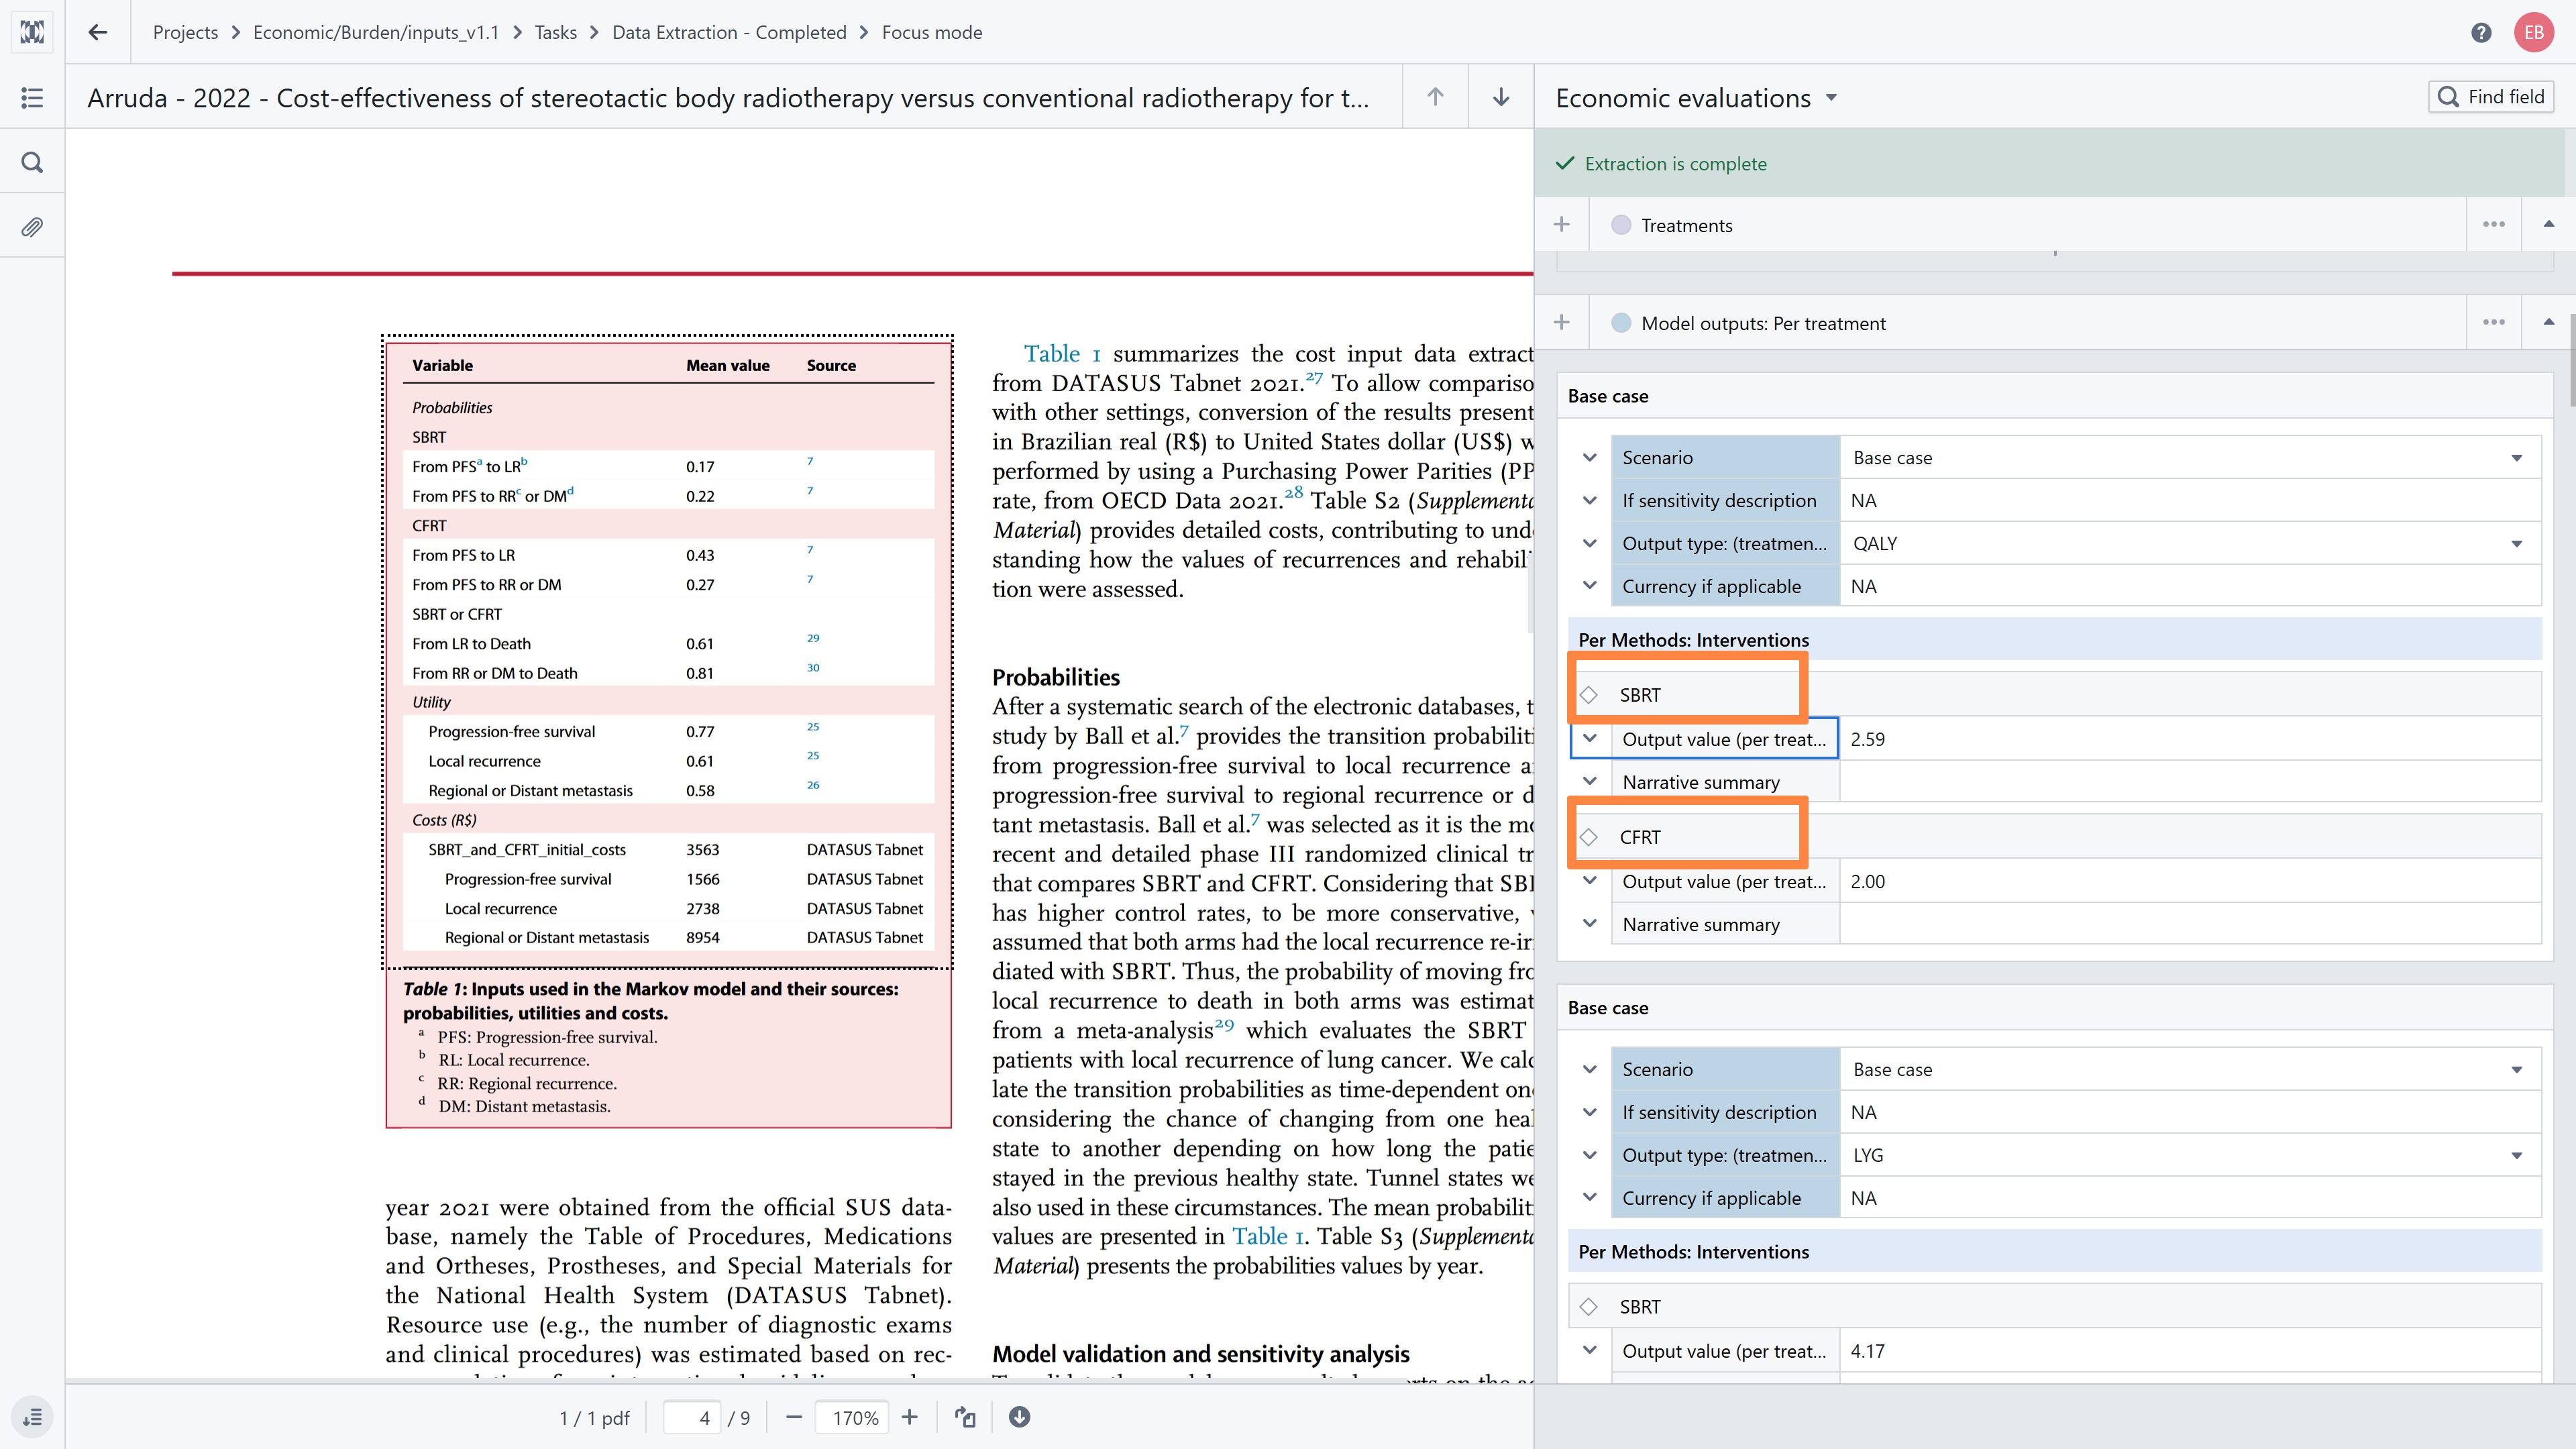This screenshot has height=1449, width=2576.
Task: Edit first If sensitivity description NA field
Action: click(x=2190, y=501)
